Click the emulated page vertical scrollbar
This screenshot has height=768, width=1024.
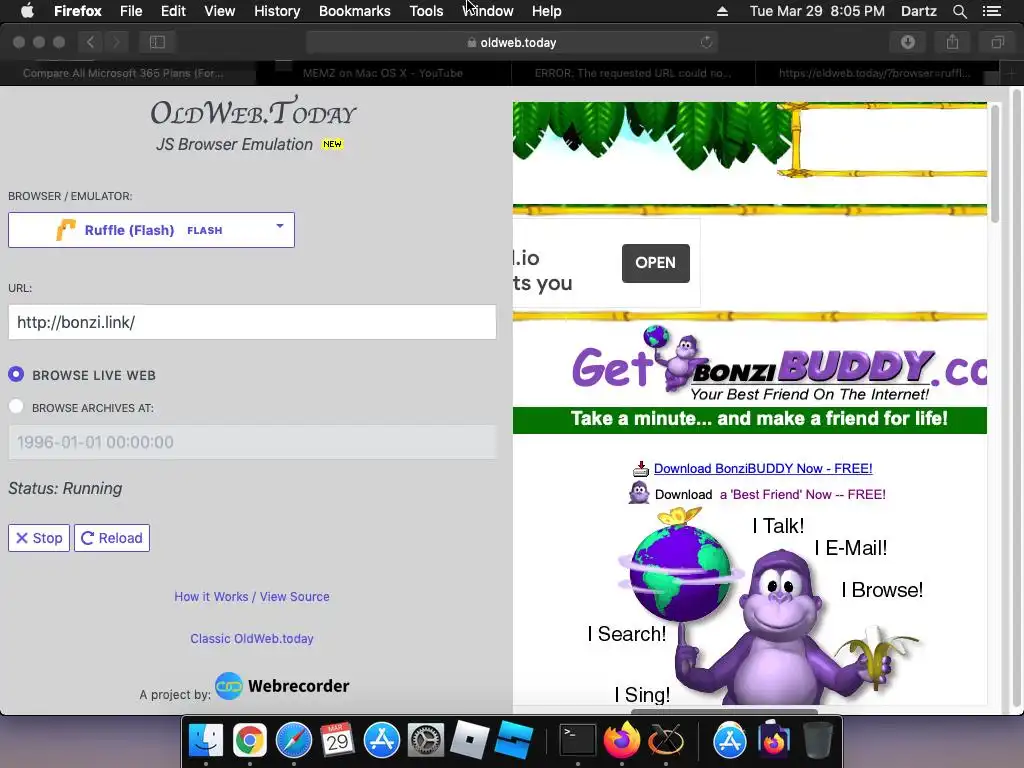point(995,163)
